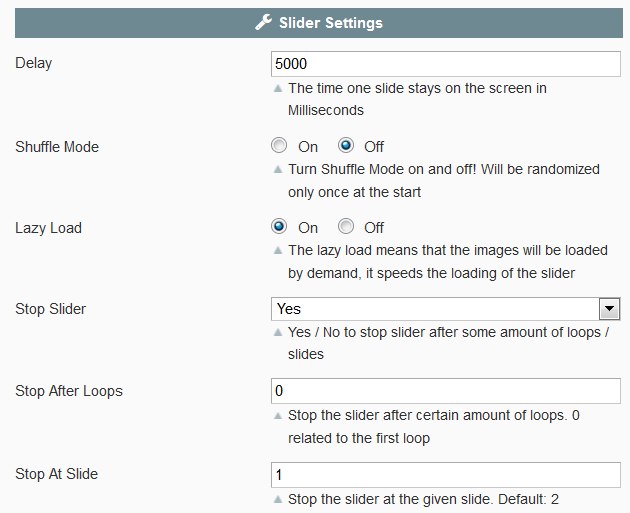Focus the Delay input field
This screenshot has height=513, width=630.
446,64
